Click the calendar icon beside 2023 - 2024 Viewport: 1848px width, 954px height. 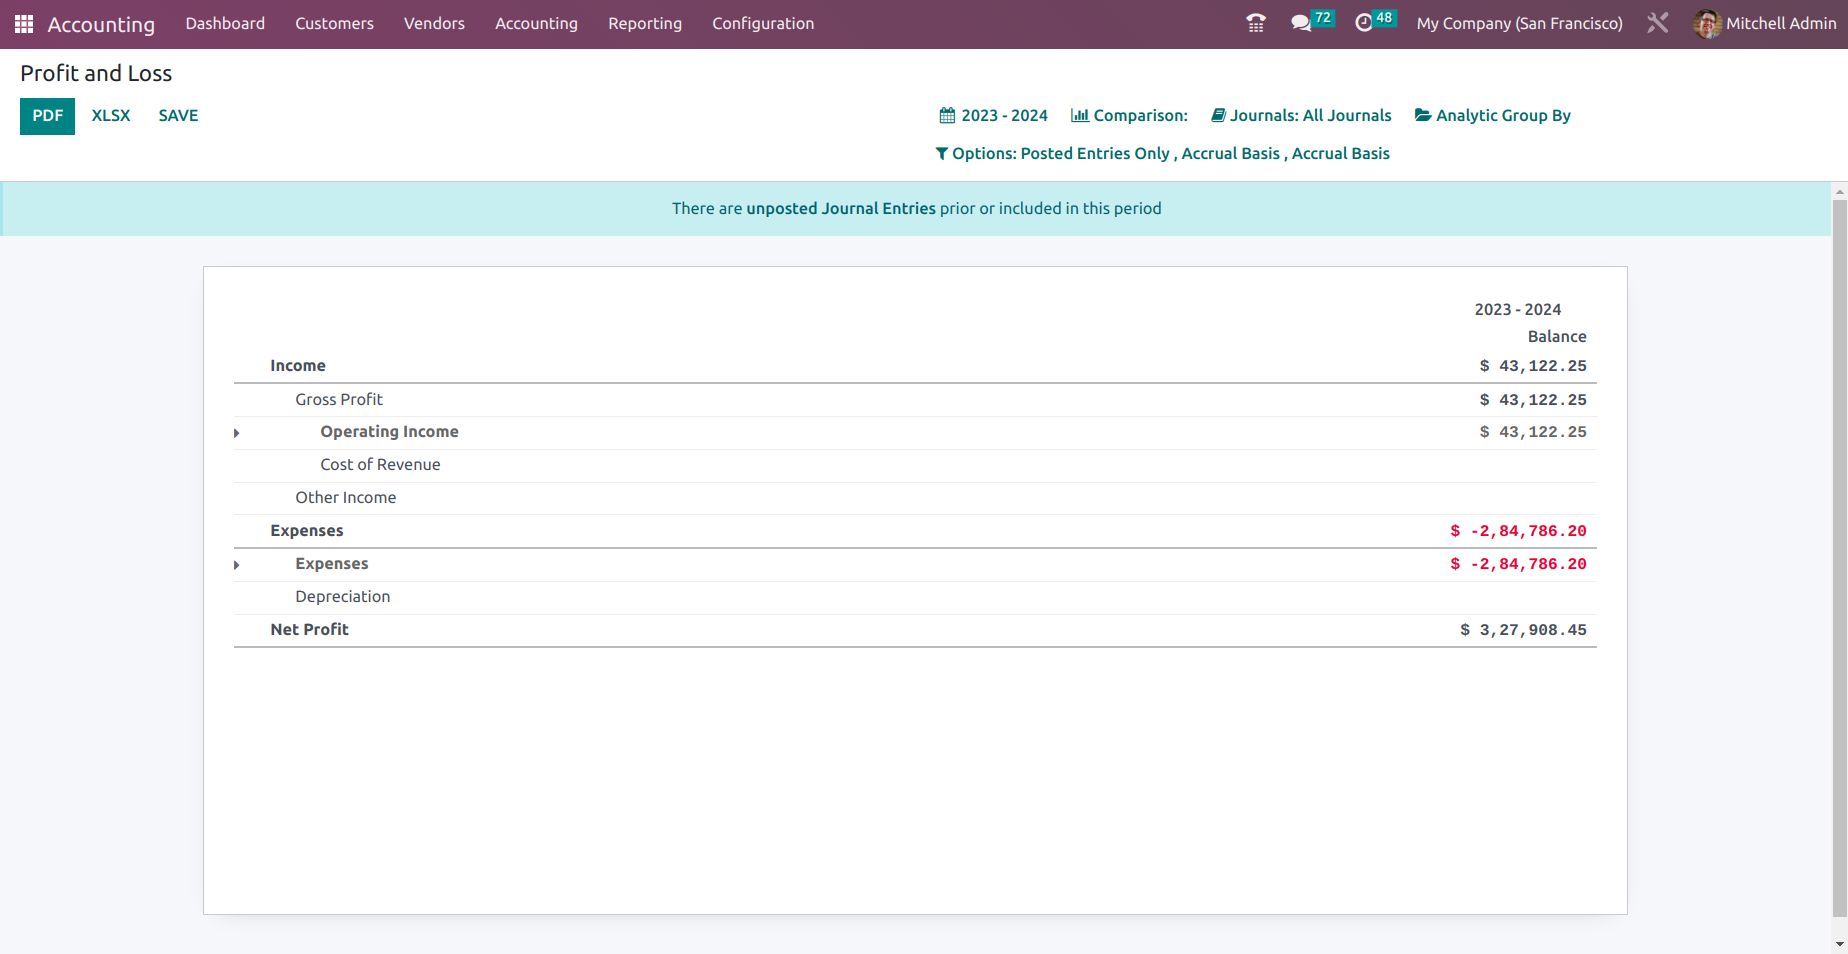(947, 116)
